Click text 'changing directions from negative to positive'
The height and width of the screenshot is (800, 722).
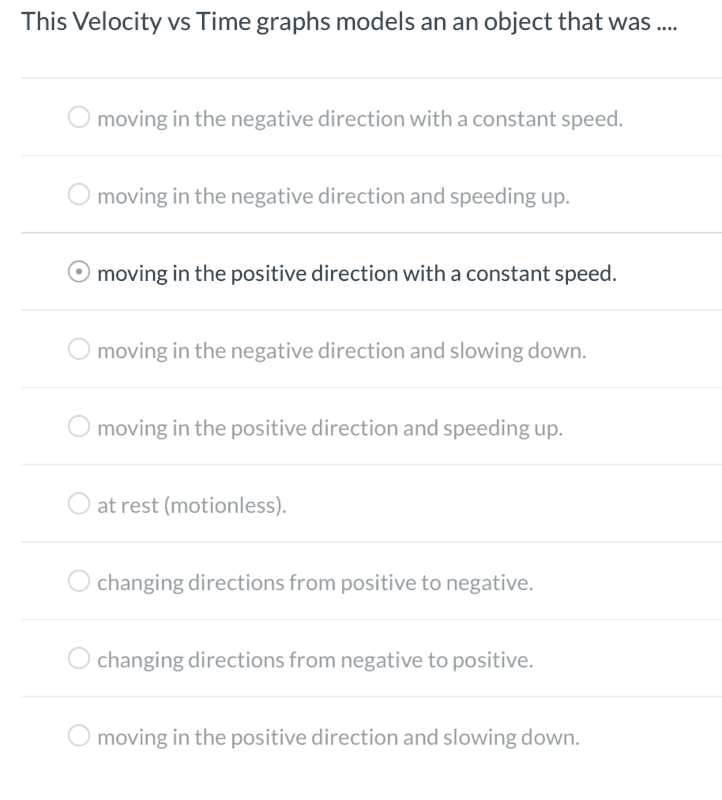315,660
